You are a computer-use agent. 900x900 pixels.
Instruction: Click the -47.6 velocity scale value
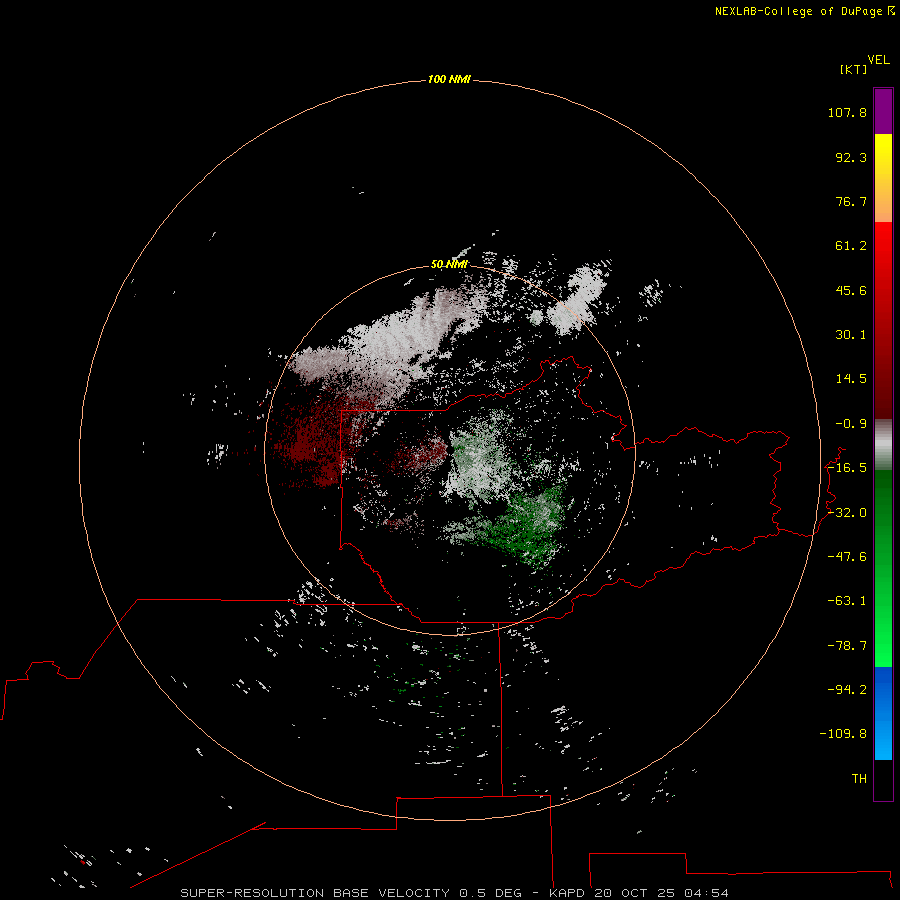click(x=847, y=557)
